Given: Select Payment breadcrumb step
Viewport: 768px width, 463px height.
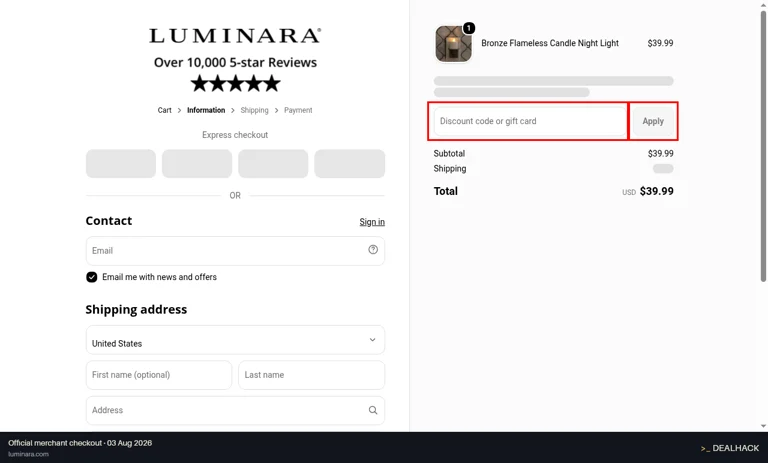Looking at the screenshot, I should (298, 110).
